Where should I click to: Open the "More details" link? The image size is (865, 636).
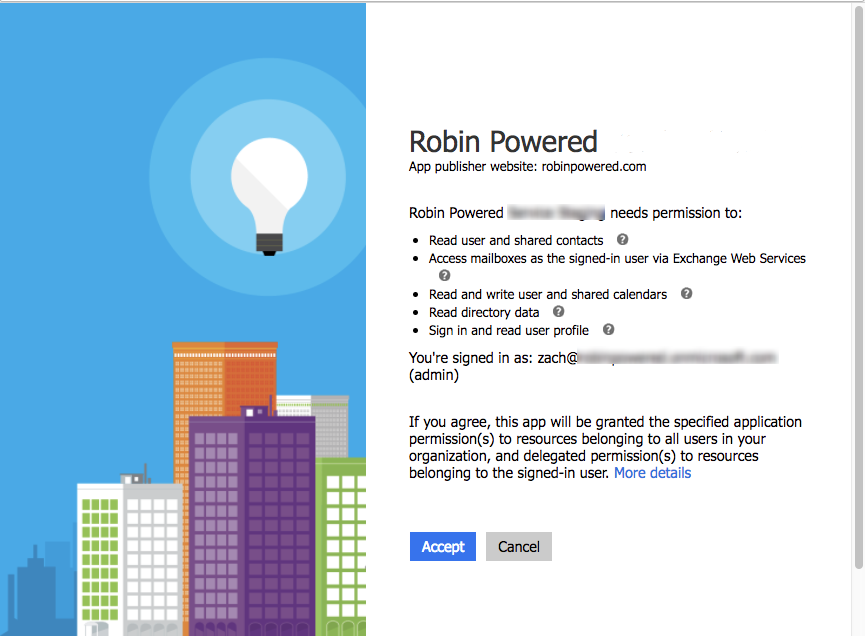click(652, 472)
